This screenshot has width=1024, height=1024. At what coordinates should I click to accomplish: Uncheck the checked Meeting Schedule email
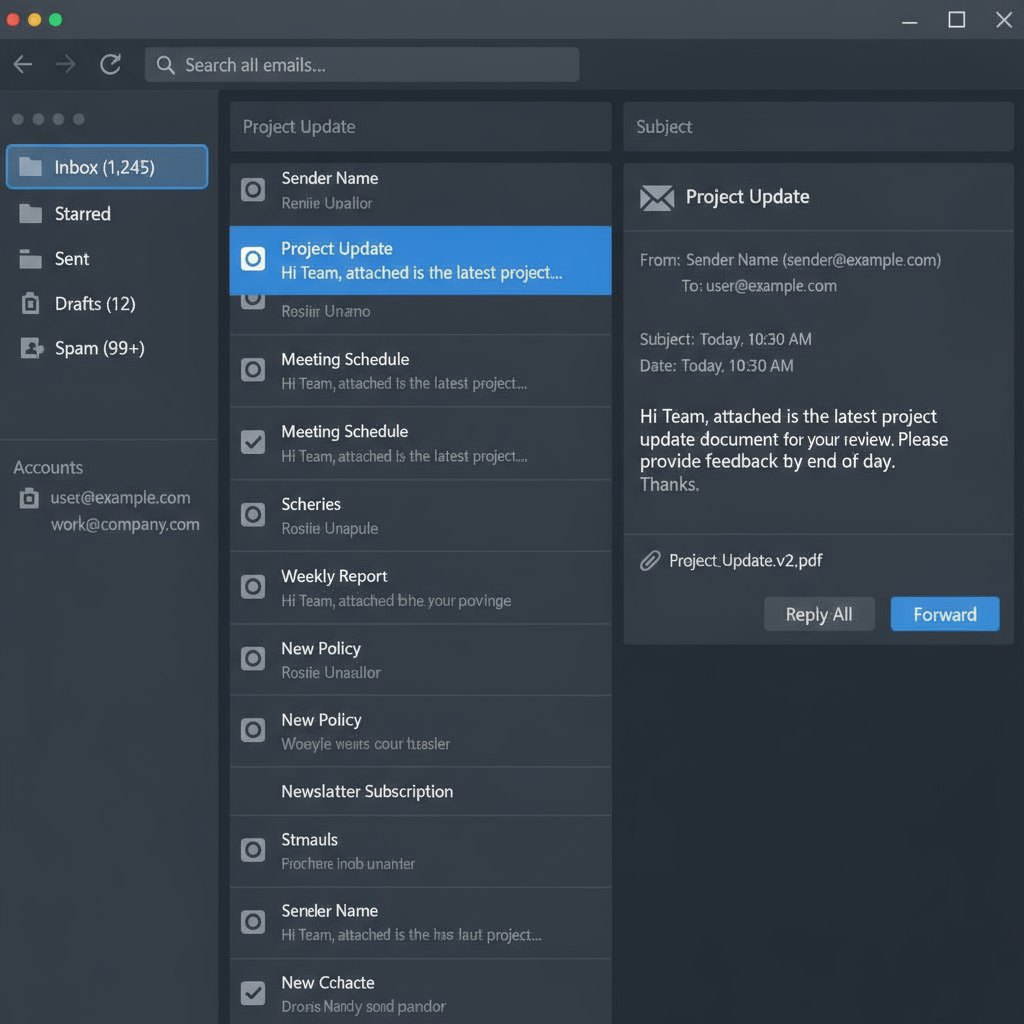(254, 442)
